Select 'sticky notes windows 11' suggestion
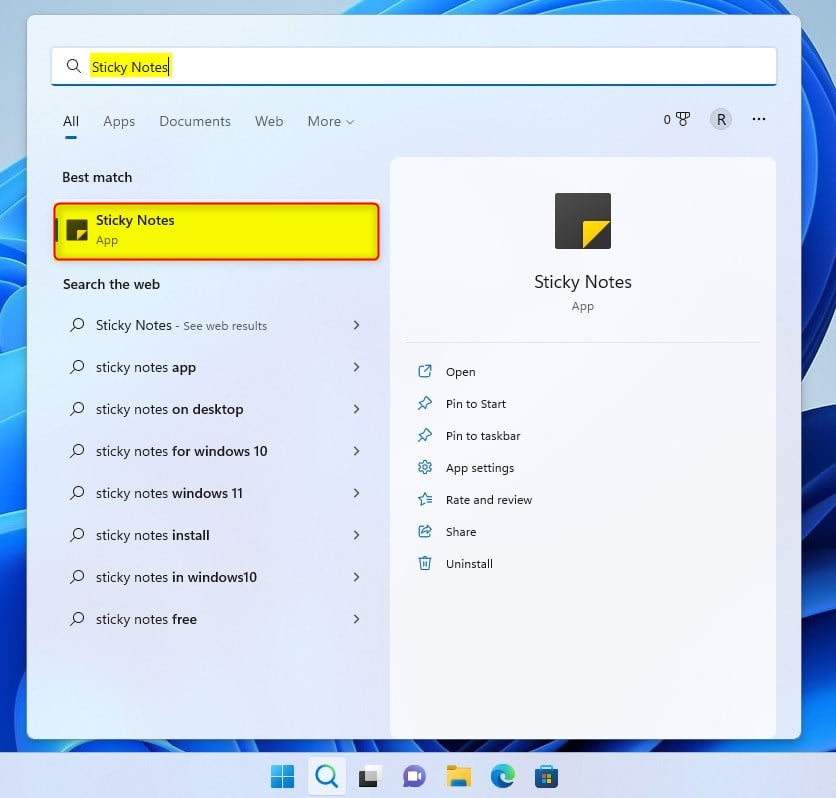This screenshot has width=836, height=798. tap(215, 493)
